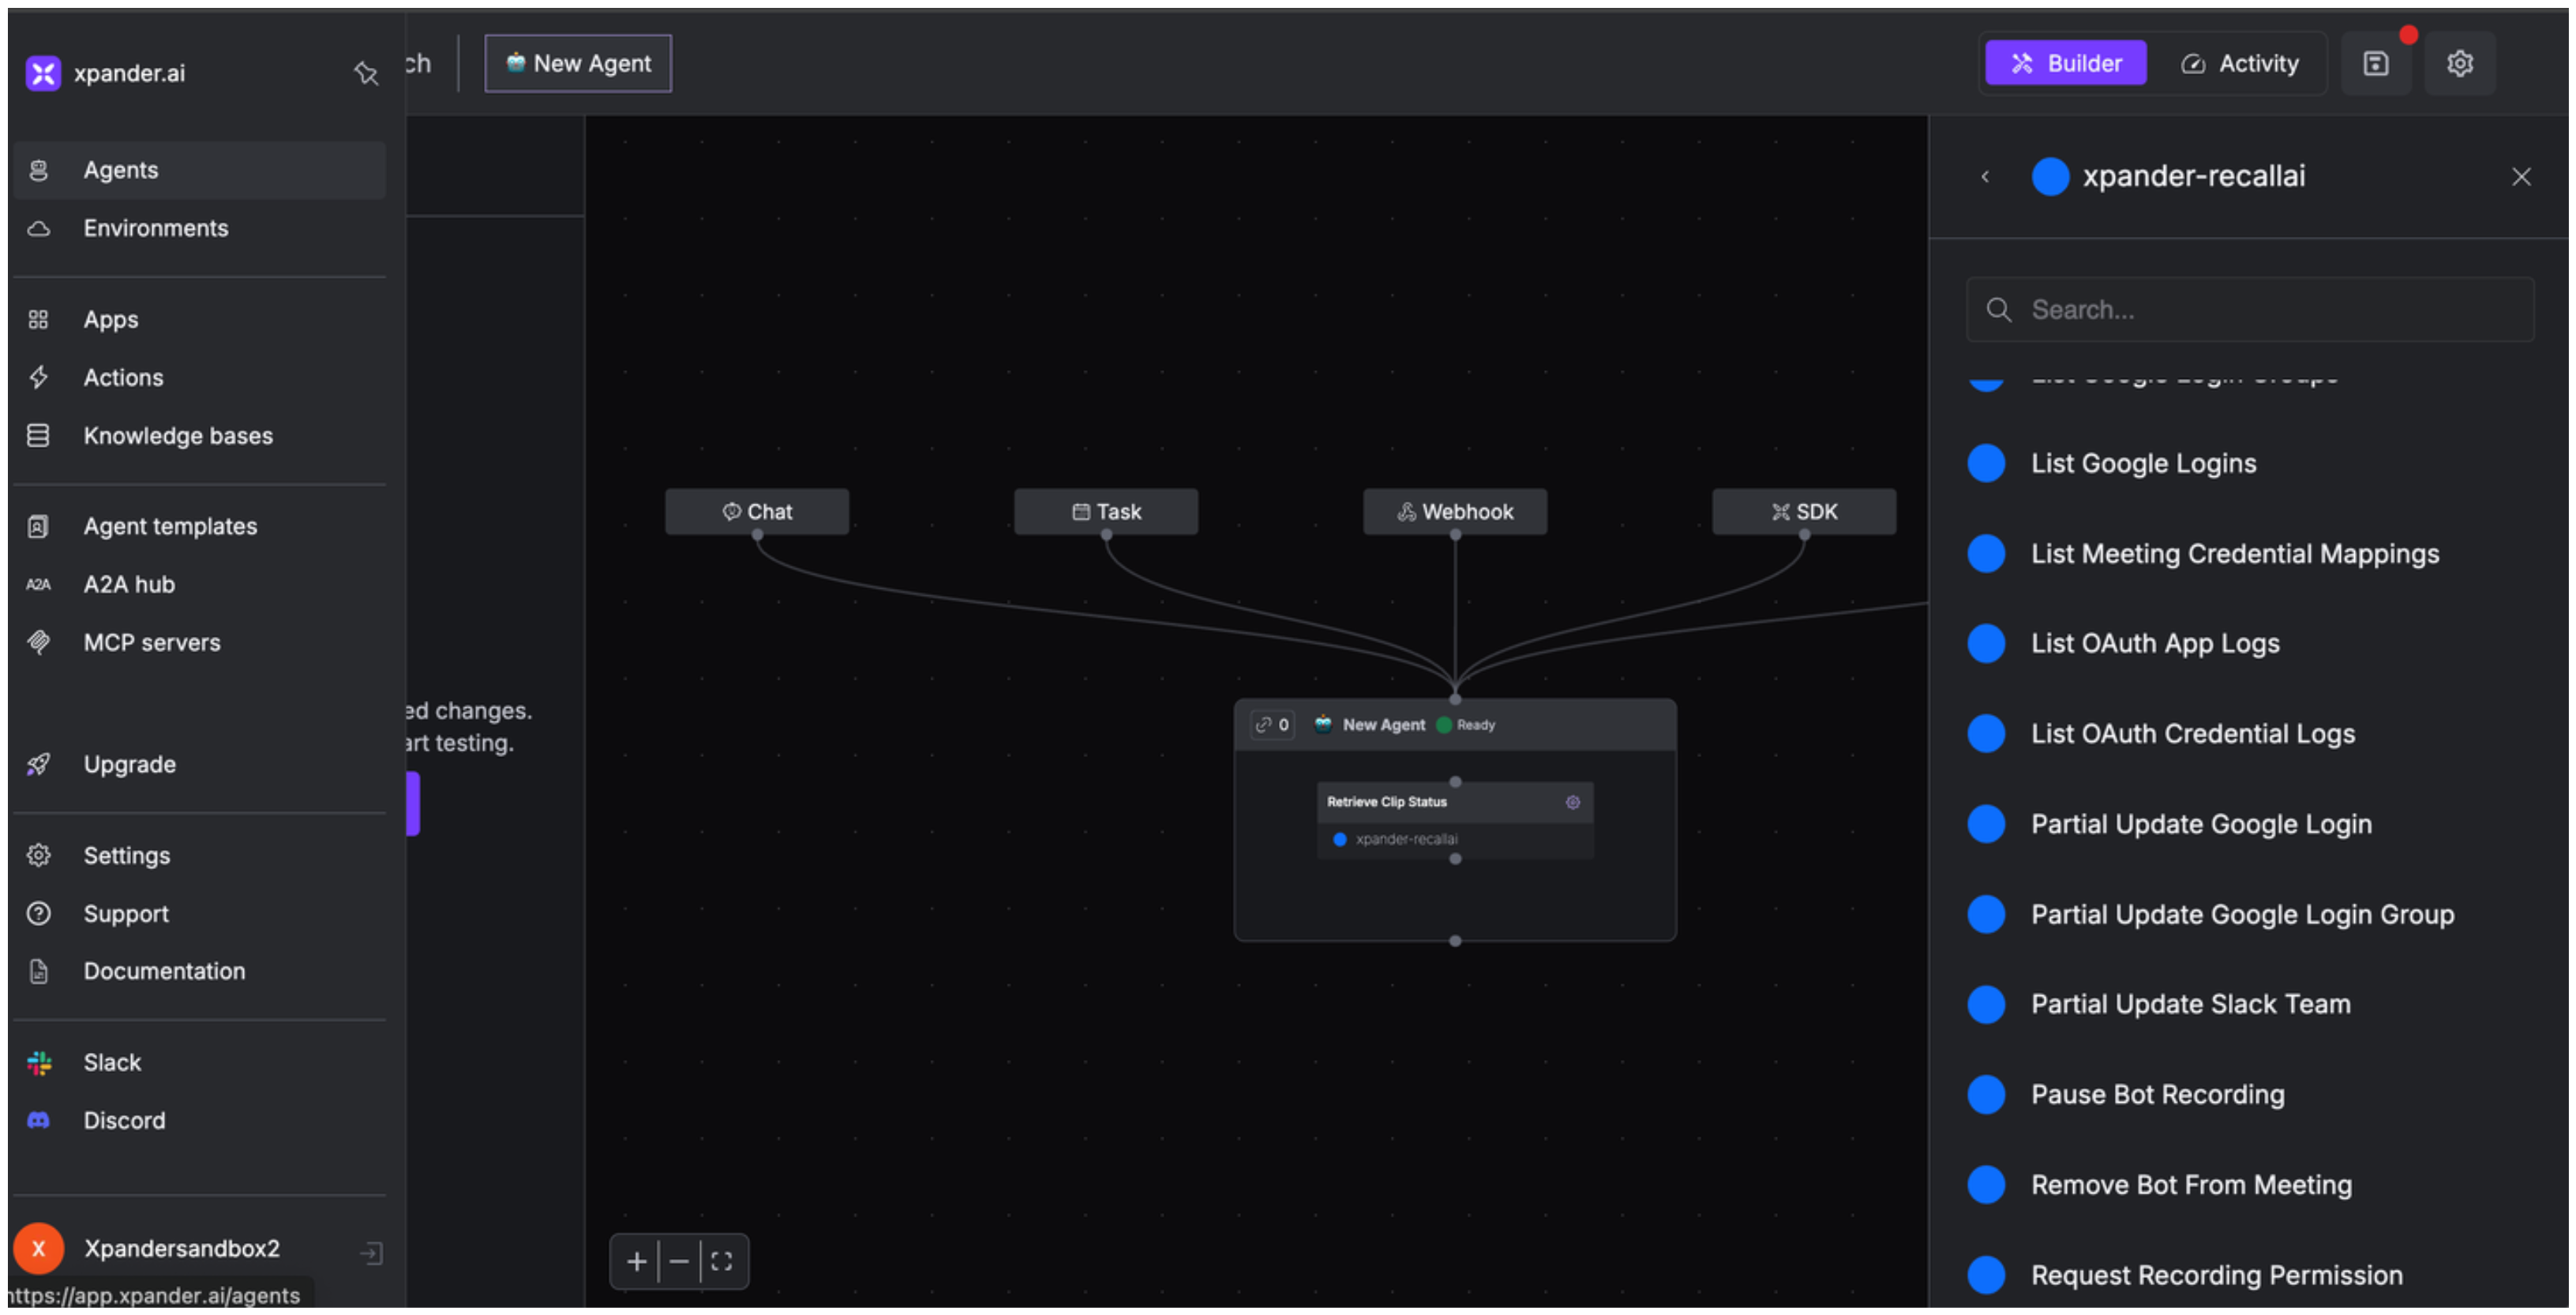Unpin the sidebar with pin icon
2576x1315 pixels.
point(366,73)
